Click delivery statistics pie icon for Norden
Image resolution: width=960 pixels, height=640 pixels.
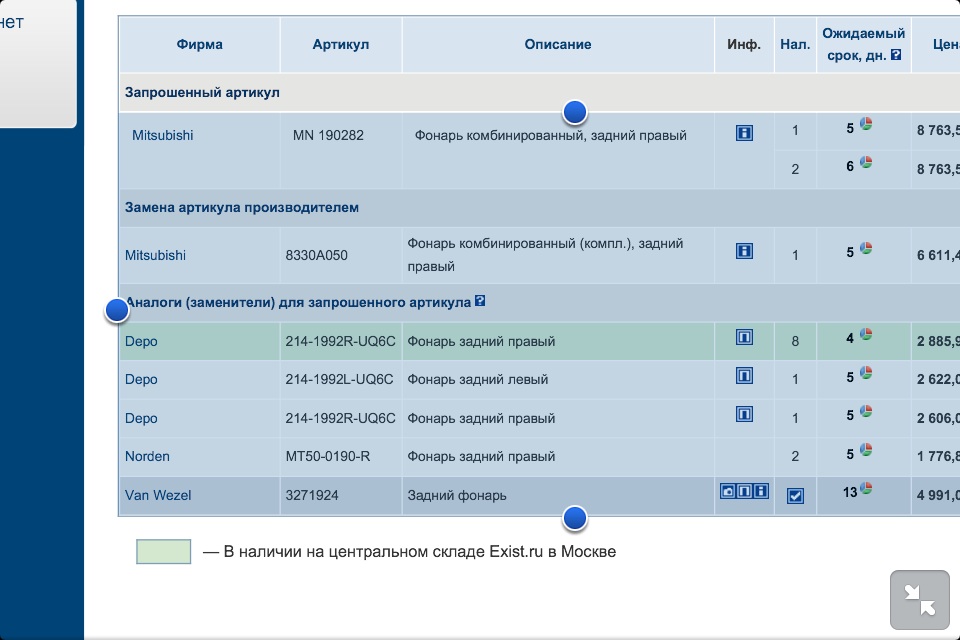click(x=866, y=451)
